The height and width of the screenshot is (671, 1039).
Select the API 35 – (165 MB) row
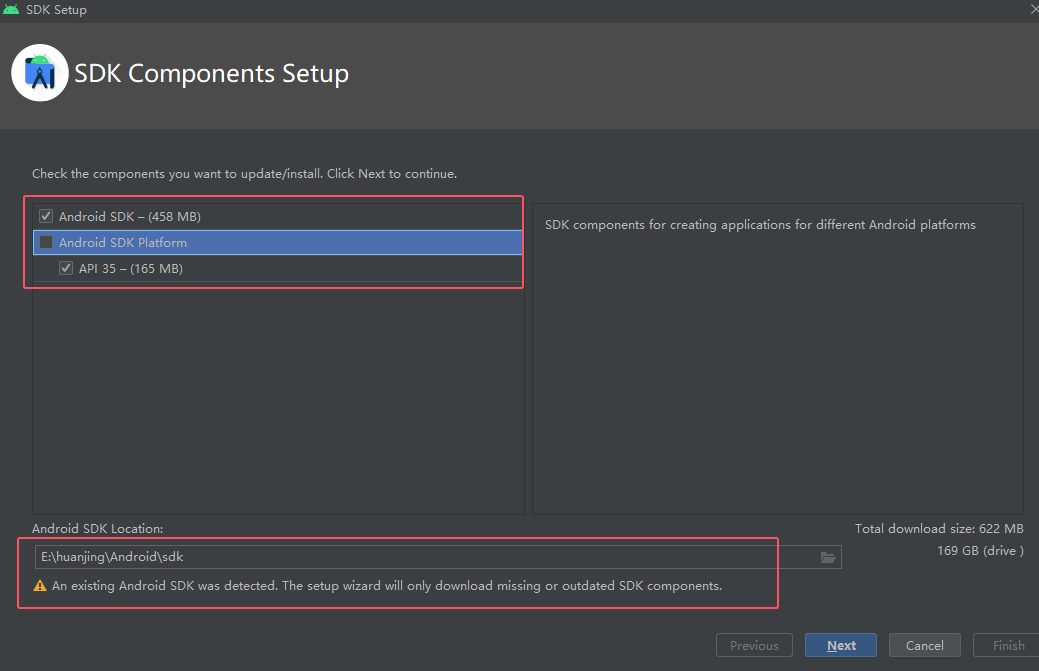click(278, 268)
